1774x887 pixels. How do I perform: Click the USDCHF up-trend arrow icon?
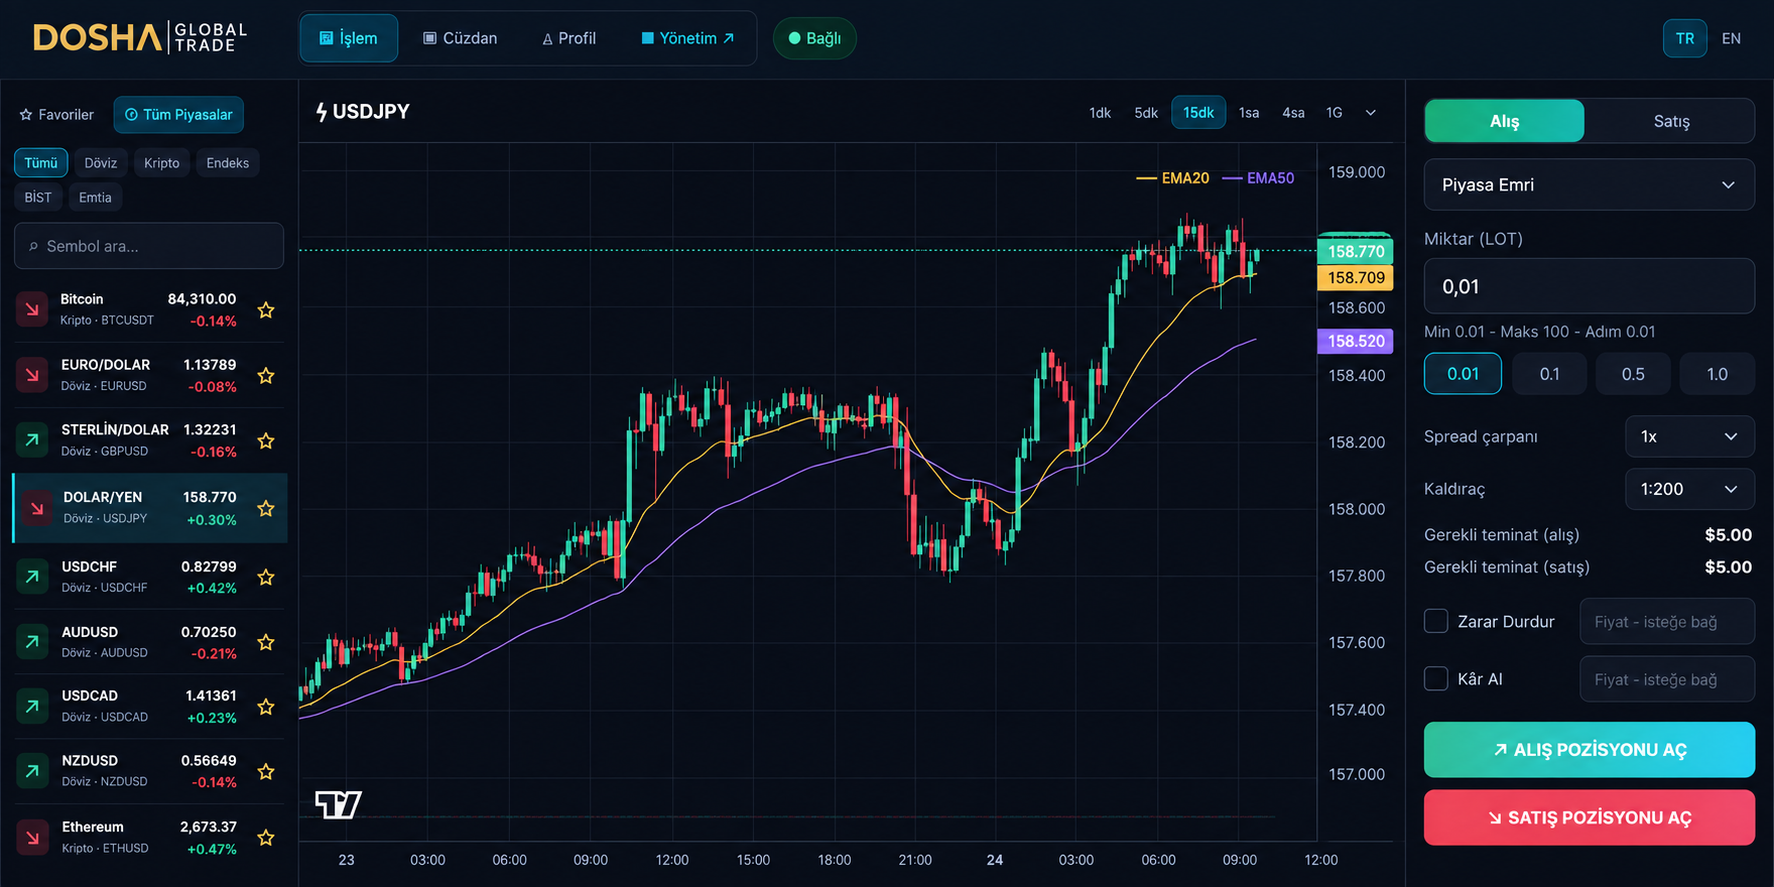pyautogui.click(x=32, y=577)
